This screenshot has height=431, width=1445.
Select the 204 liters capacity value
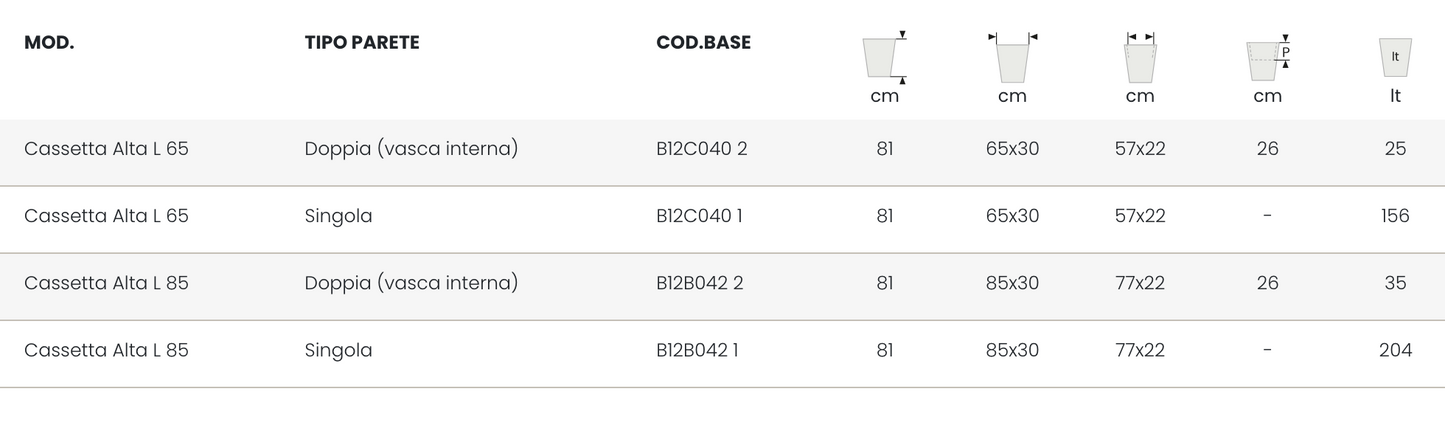1395,350
